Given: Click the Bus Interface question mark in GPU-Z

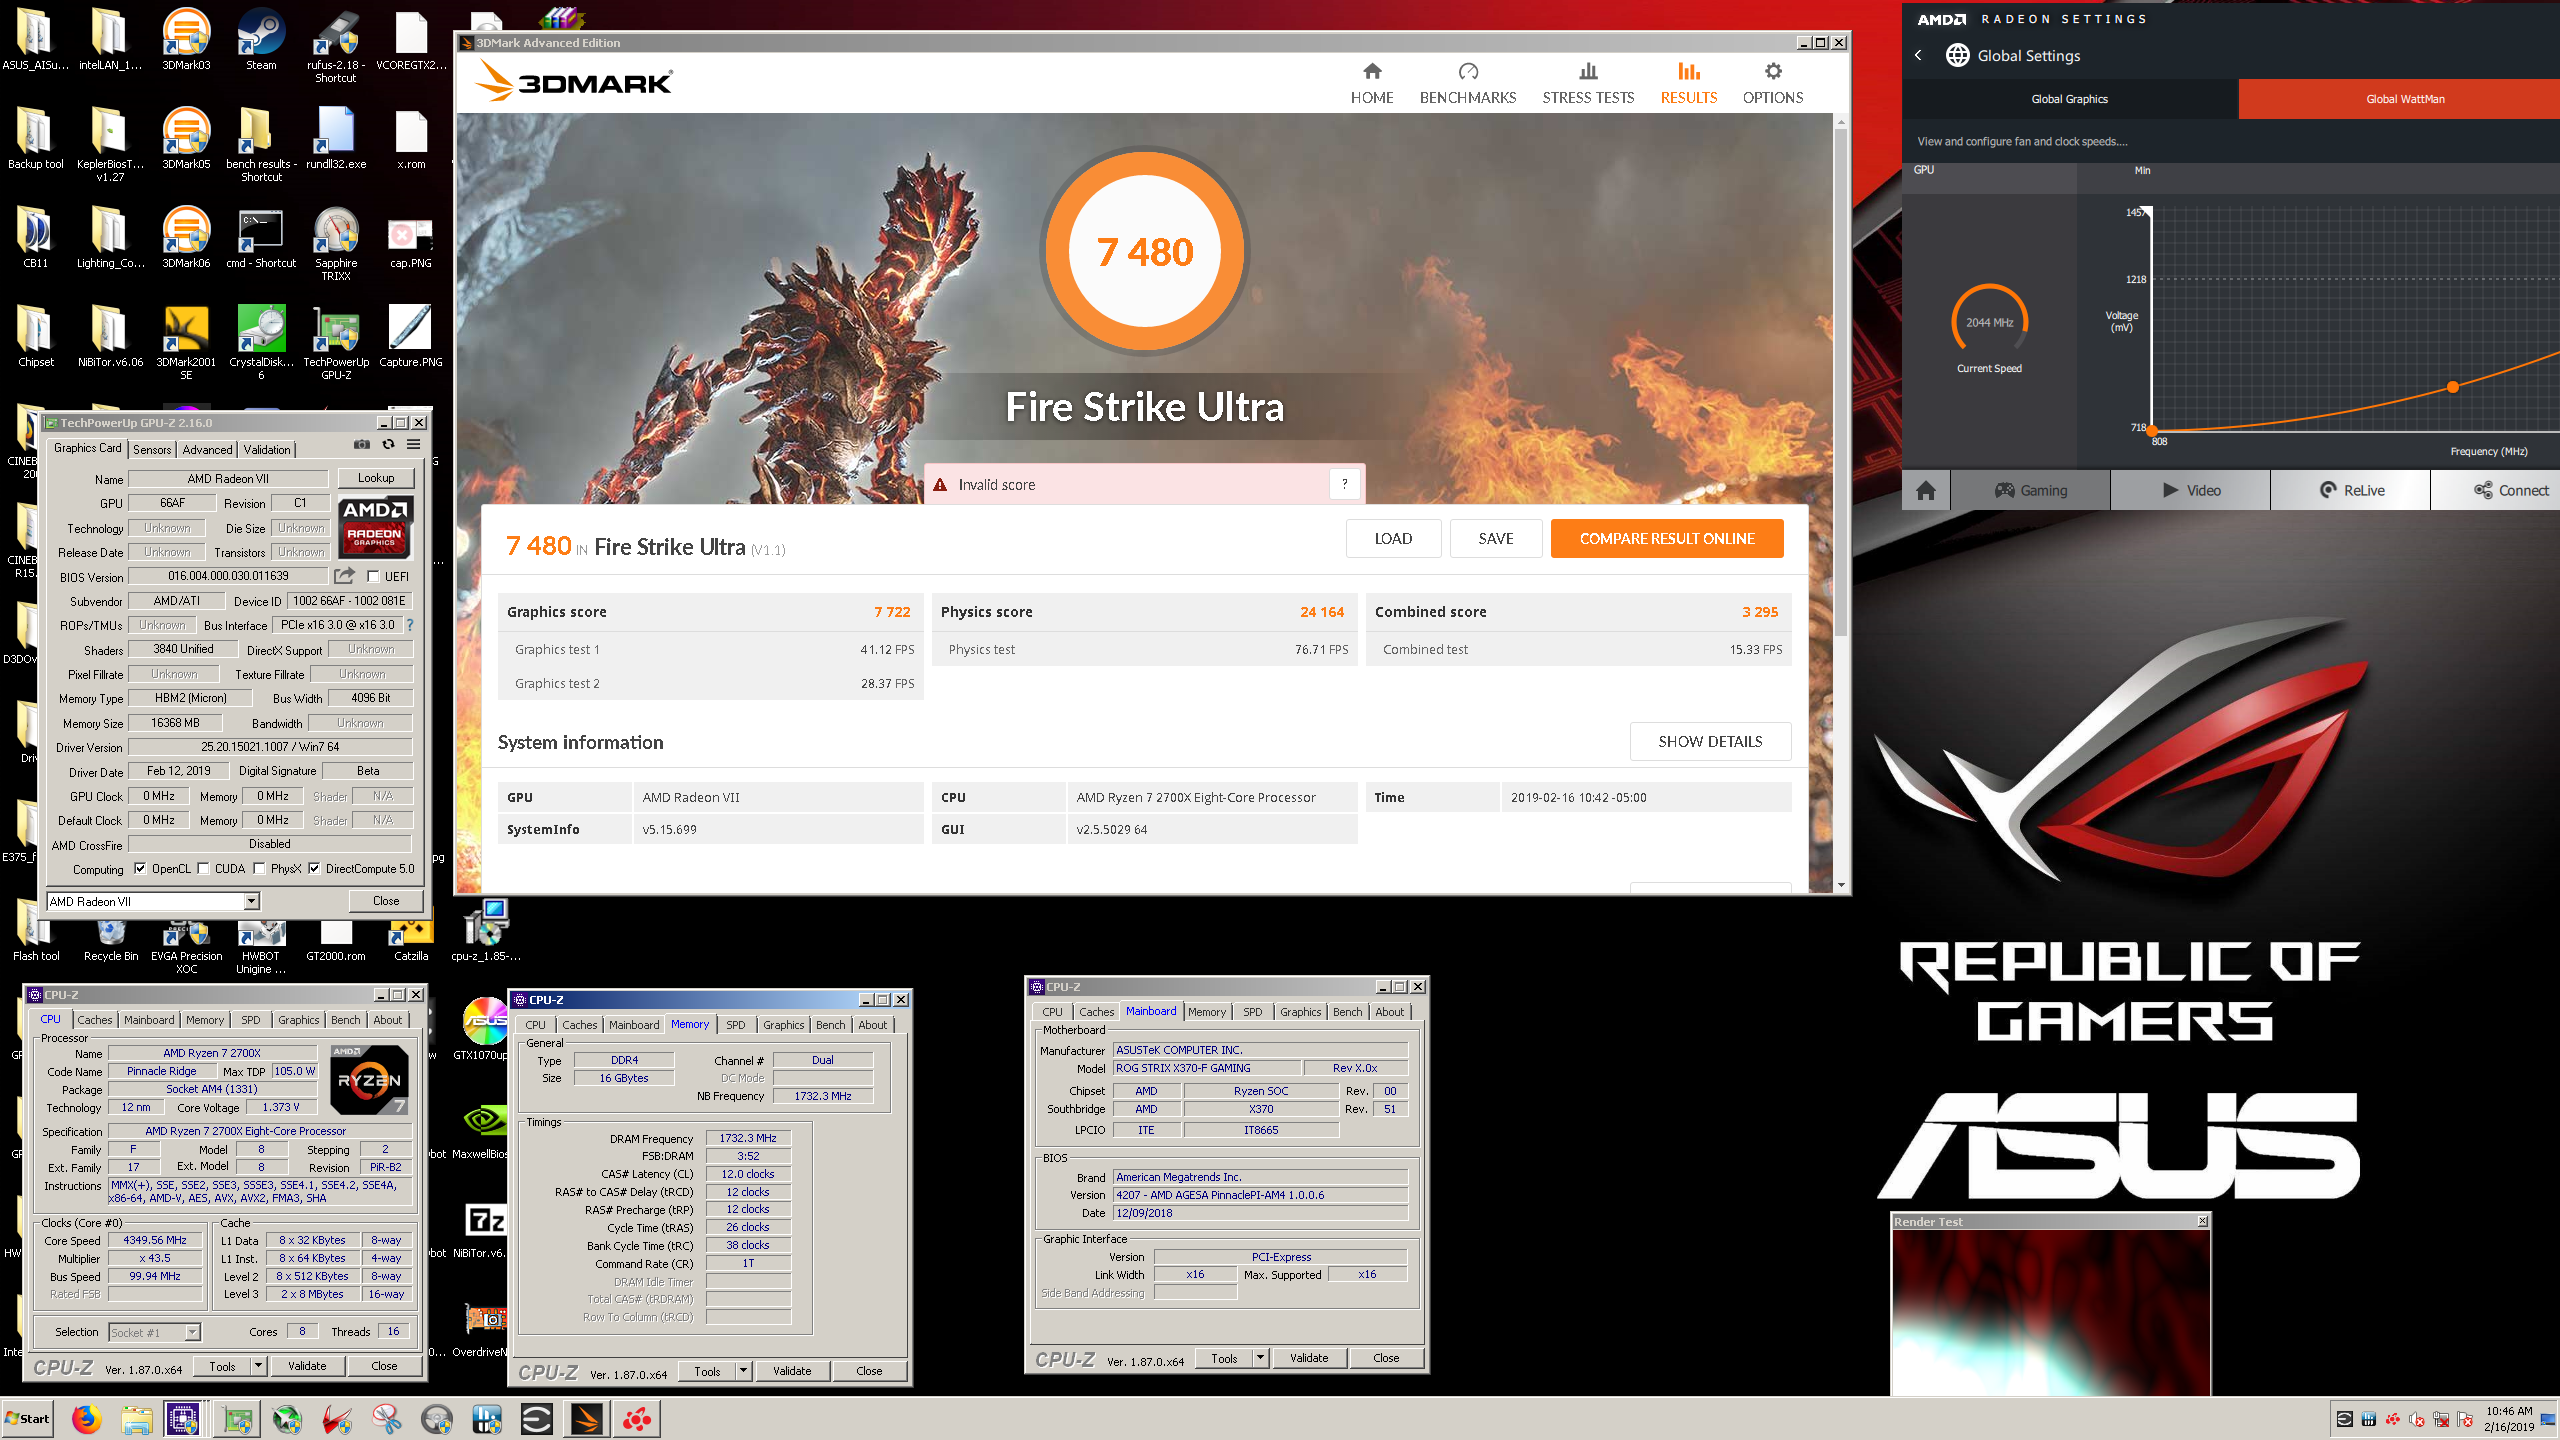Looking at the screenshot, I should [409, 625].
